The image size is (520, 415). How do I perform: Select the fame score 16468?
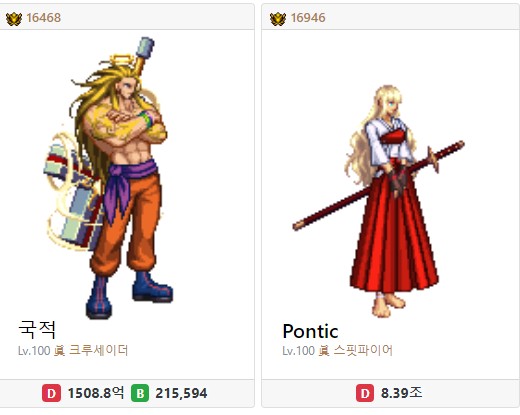point(44,18)
